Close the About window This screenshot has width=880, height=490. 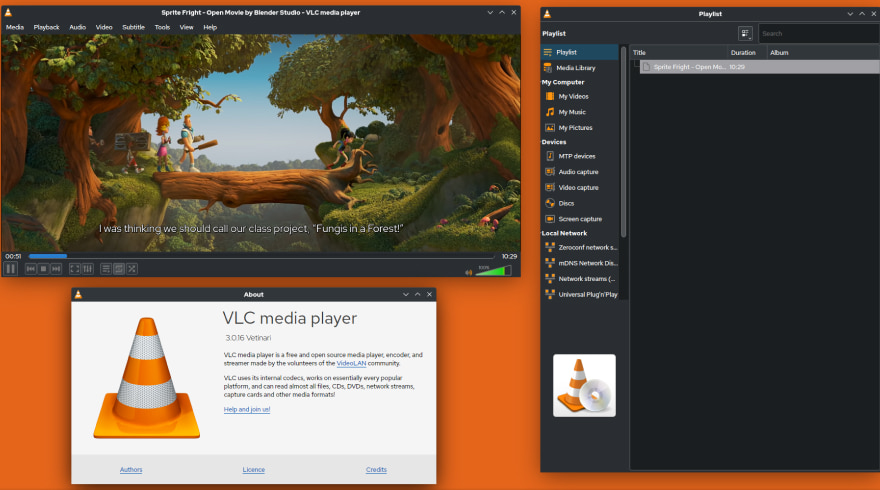coord(429,294)
